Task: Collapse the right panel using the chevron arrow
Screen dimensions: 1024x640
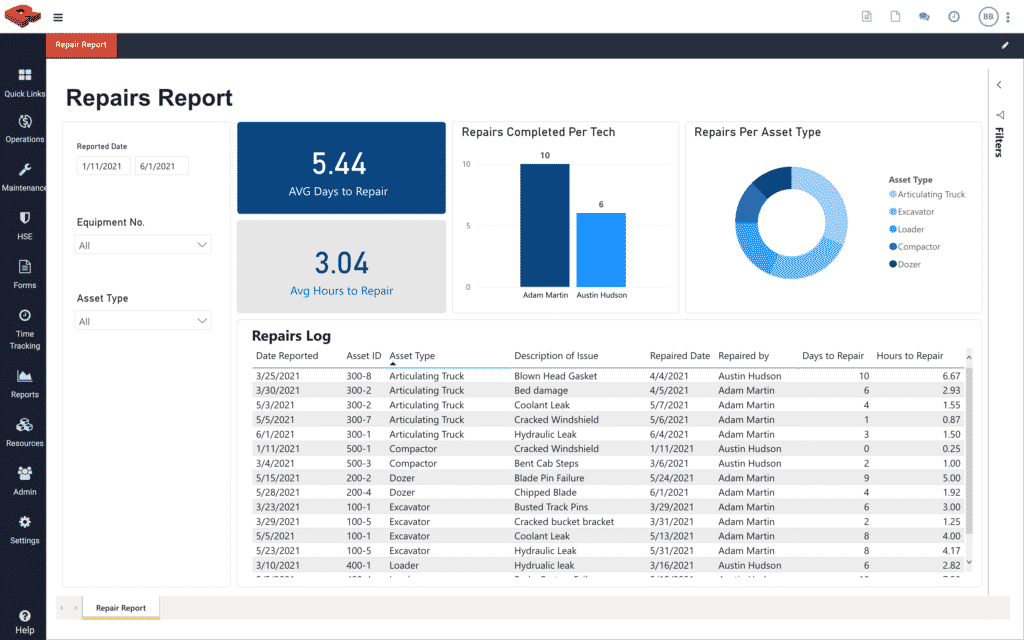Action: [998, 84]
